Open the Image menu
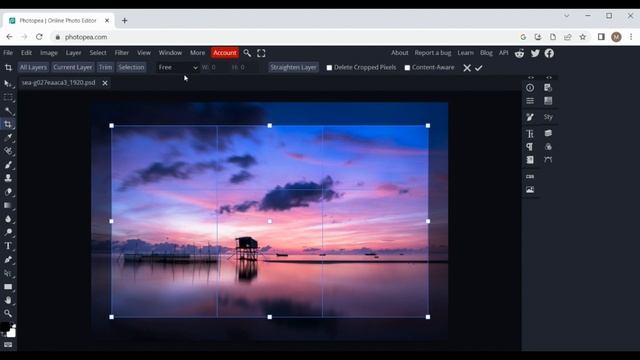This screenshot has width=640, height=360. 49,53
